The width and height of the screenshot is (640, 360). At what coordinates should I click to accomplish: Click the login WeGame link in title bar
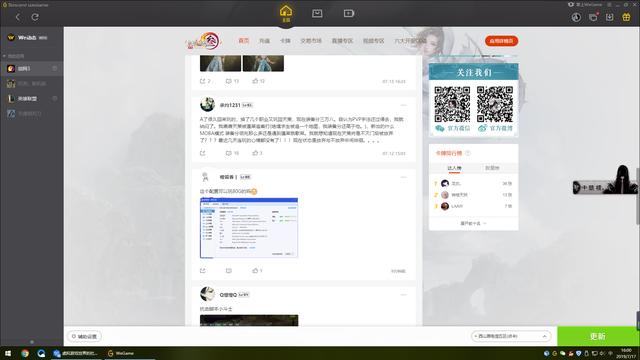coord(585,4)
